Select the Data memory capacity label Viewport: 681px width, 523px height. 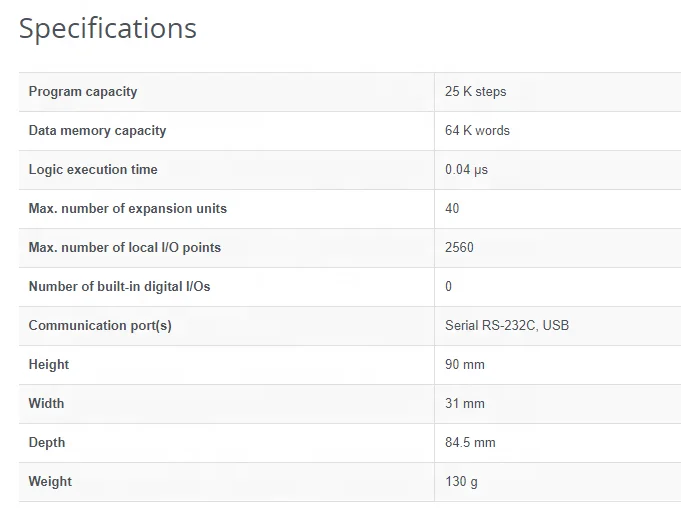pyautogui.click(x=97, y=131)
